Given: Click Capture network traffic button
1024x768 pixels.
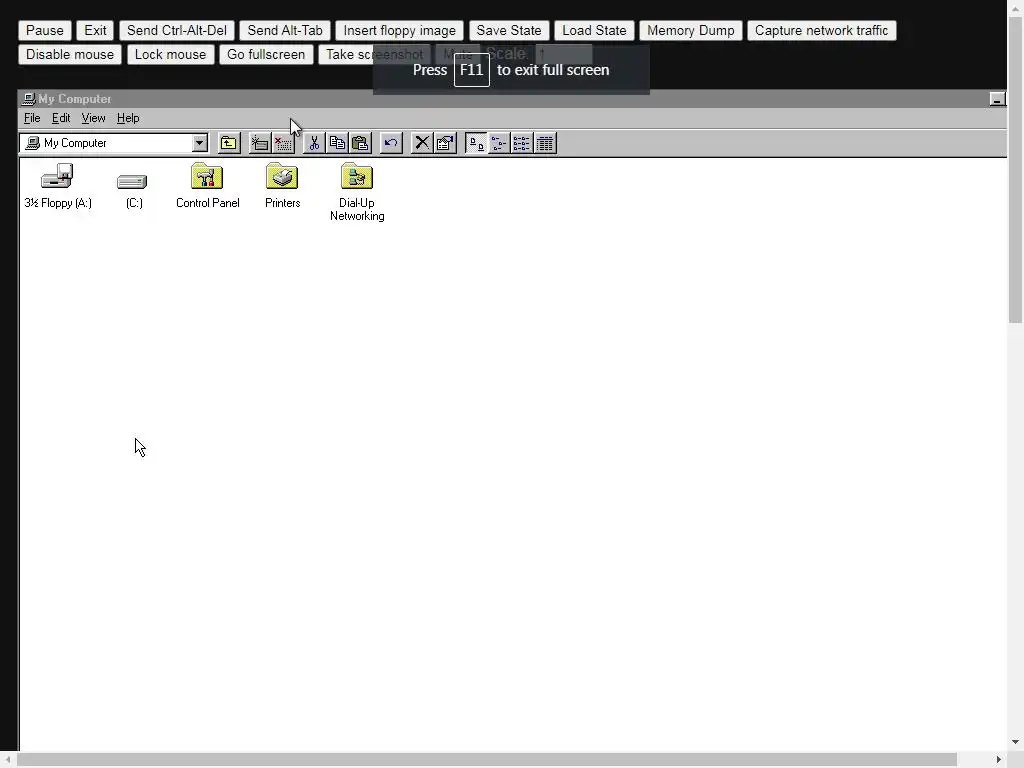Looking at the screenshot, I should coord(822,31).
